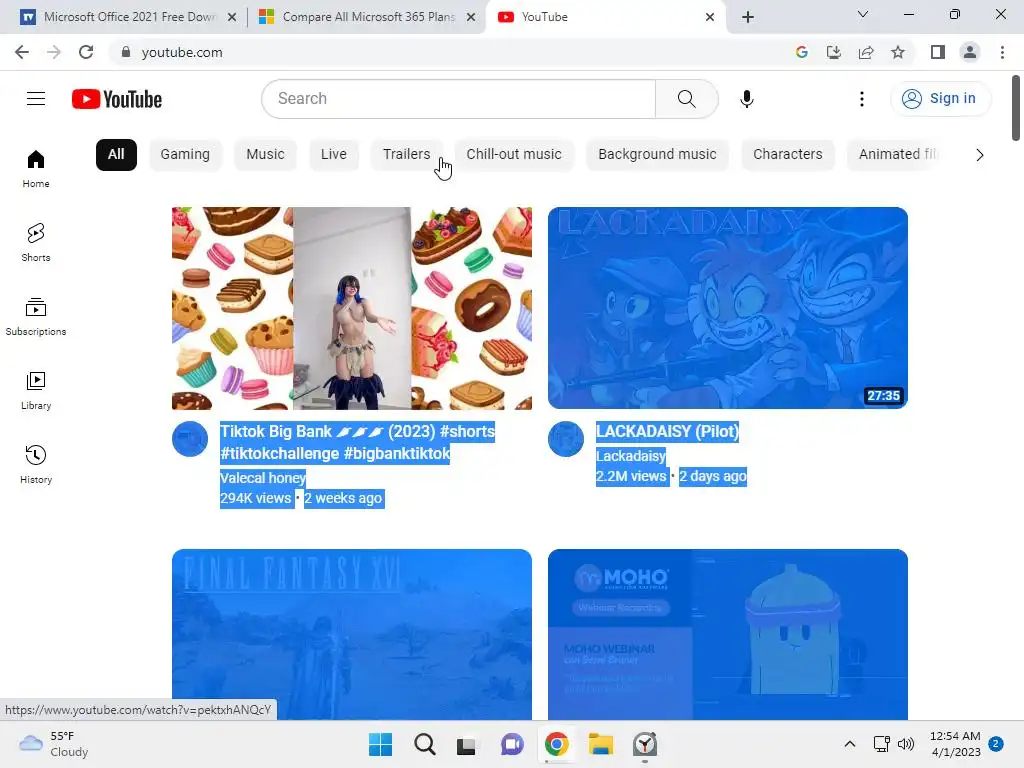
Task: Select the Music category chip
Action: pos(265,155)
